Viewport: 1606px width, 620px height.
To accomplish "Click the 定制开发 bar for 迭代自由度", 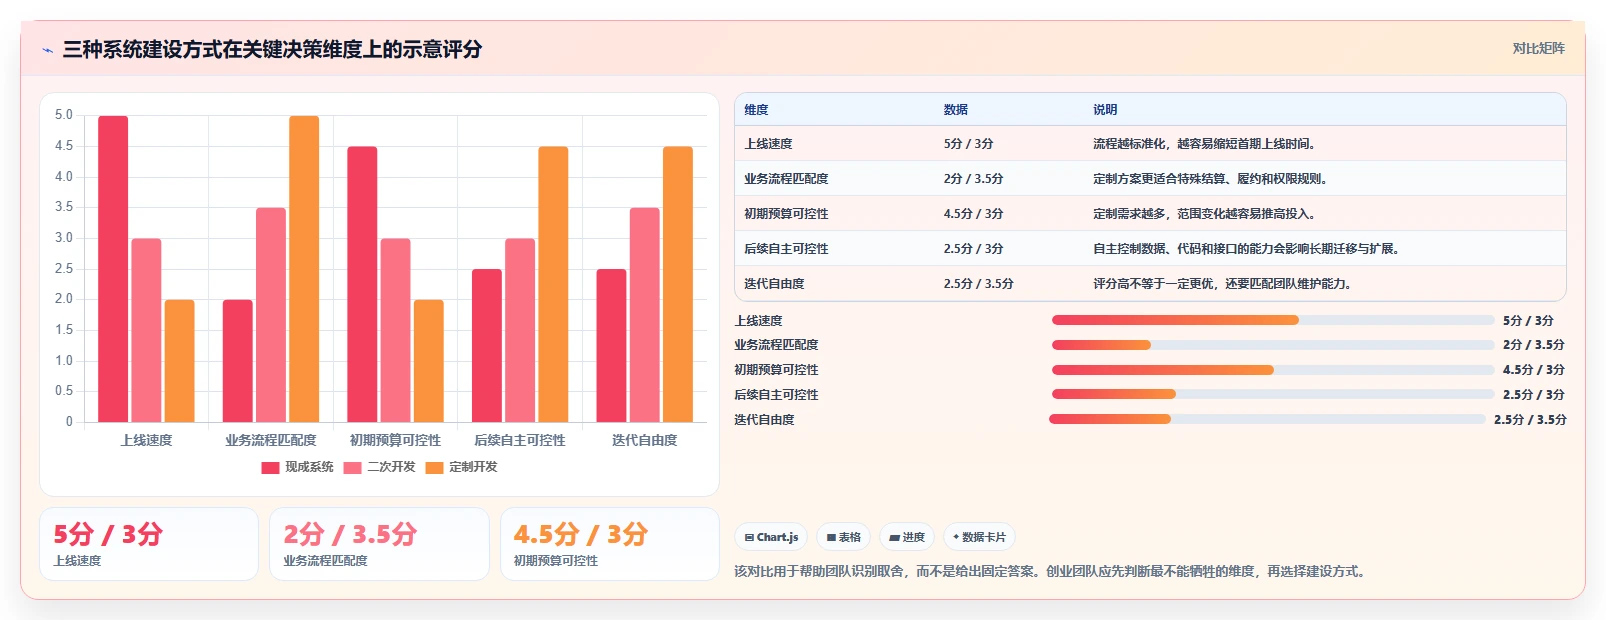I will (x=678, y=284).
